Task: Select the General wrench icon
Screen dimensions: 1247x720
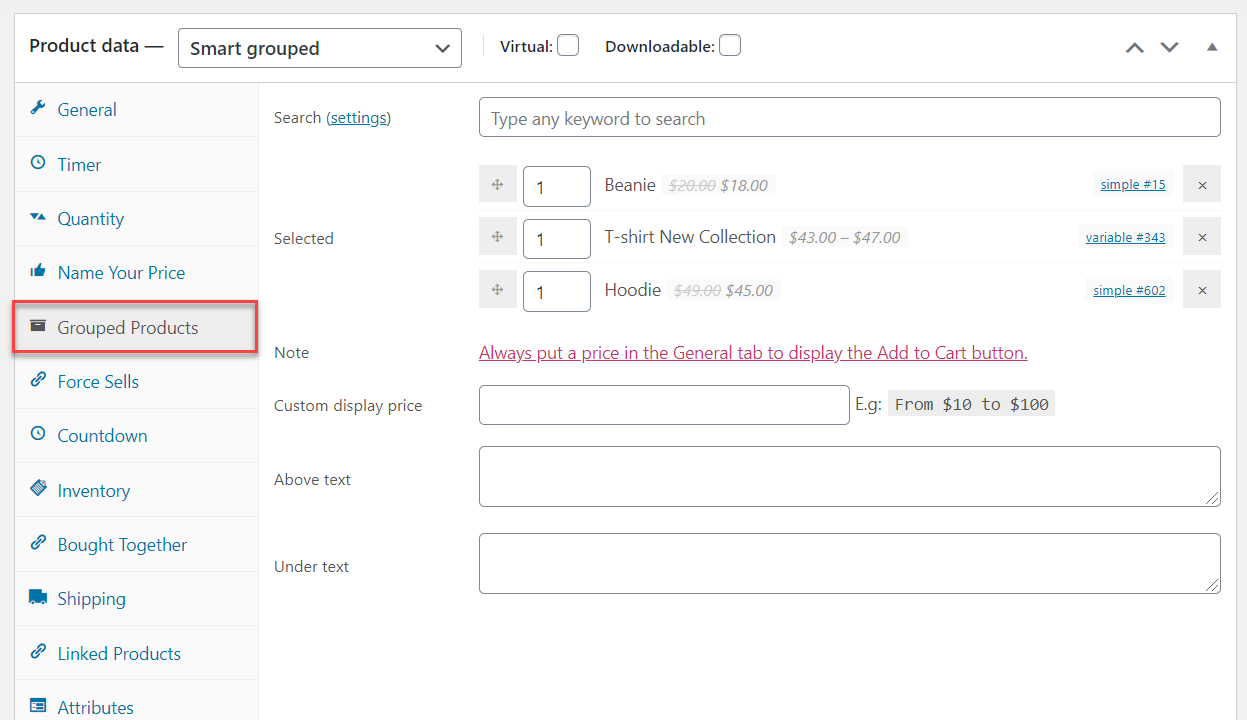Action: [x=38, y=109]
